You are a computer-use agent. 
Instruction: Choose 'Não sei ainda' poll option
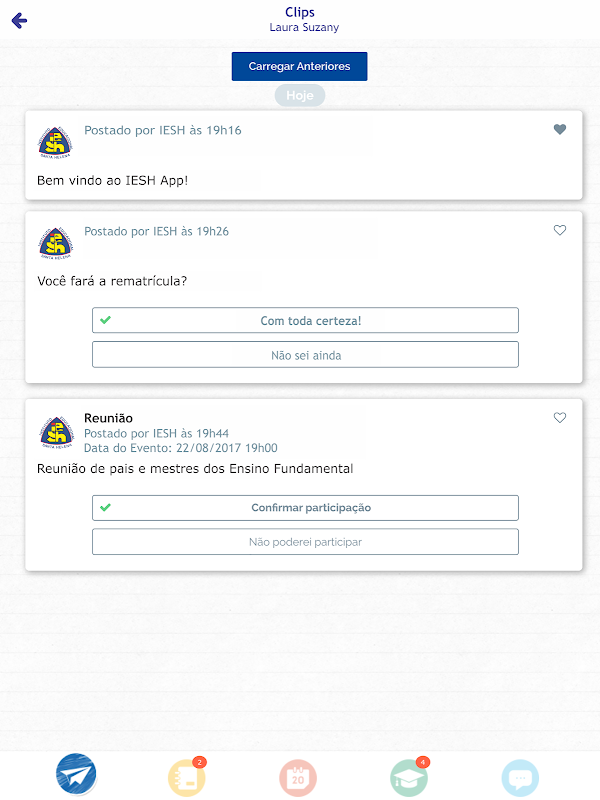tap(305, 355)
